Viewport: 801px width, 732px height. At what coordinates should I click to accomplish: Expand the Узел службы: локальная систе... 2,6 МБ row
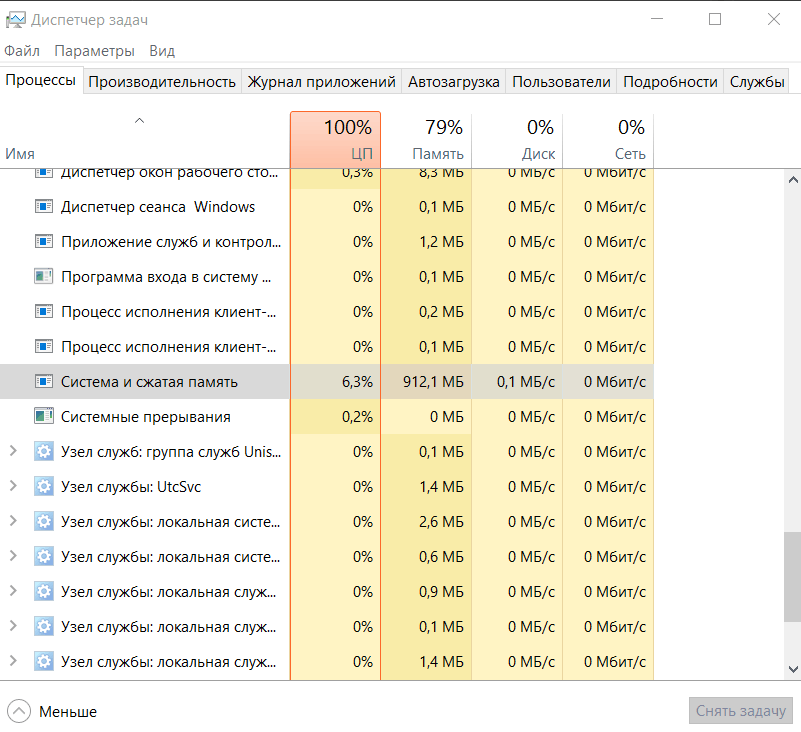click(x=13, y=521)
